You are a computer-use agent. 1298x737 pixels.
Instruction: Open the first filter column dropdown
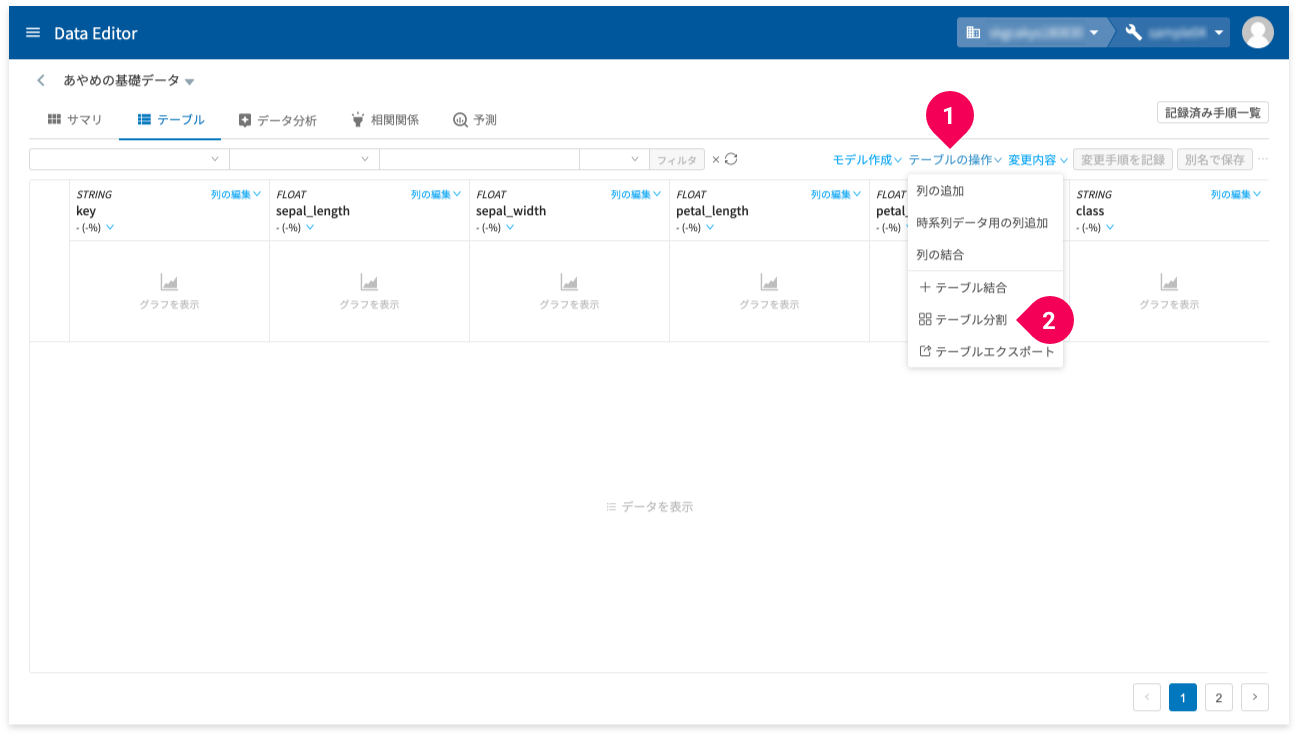pos(129,159)
